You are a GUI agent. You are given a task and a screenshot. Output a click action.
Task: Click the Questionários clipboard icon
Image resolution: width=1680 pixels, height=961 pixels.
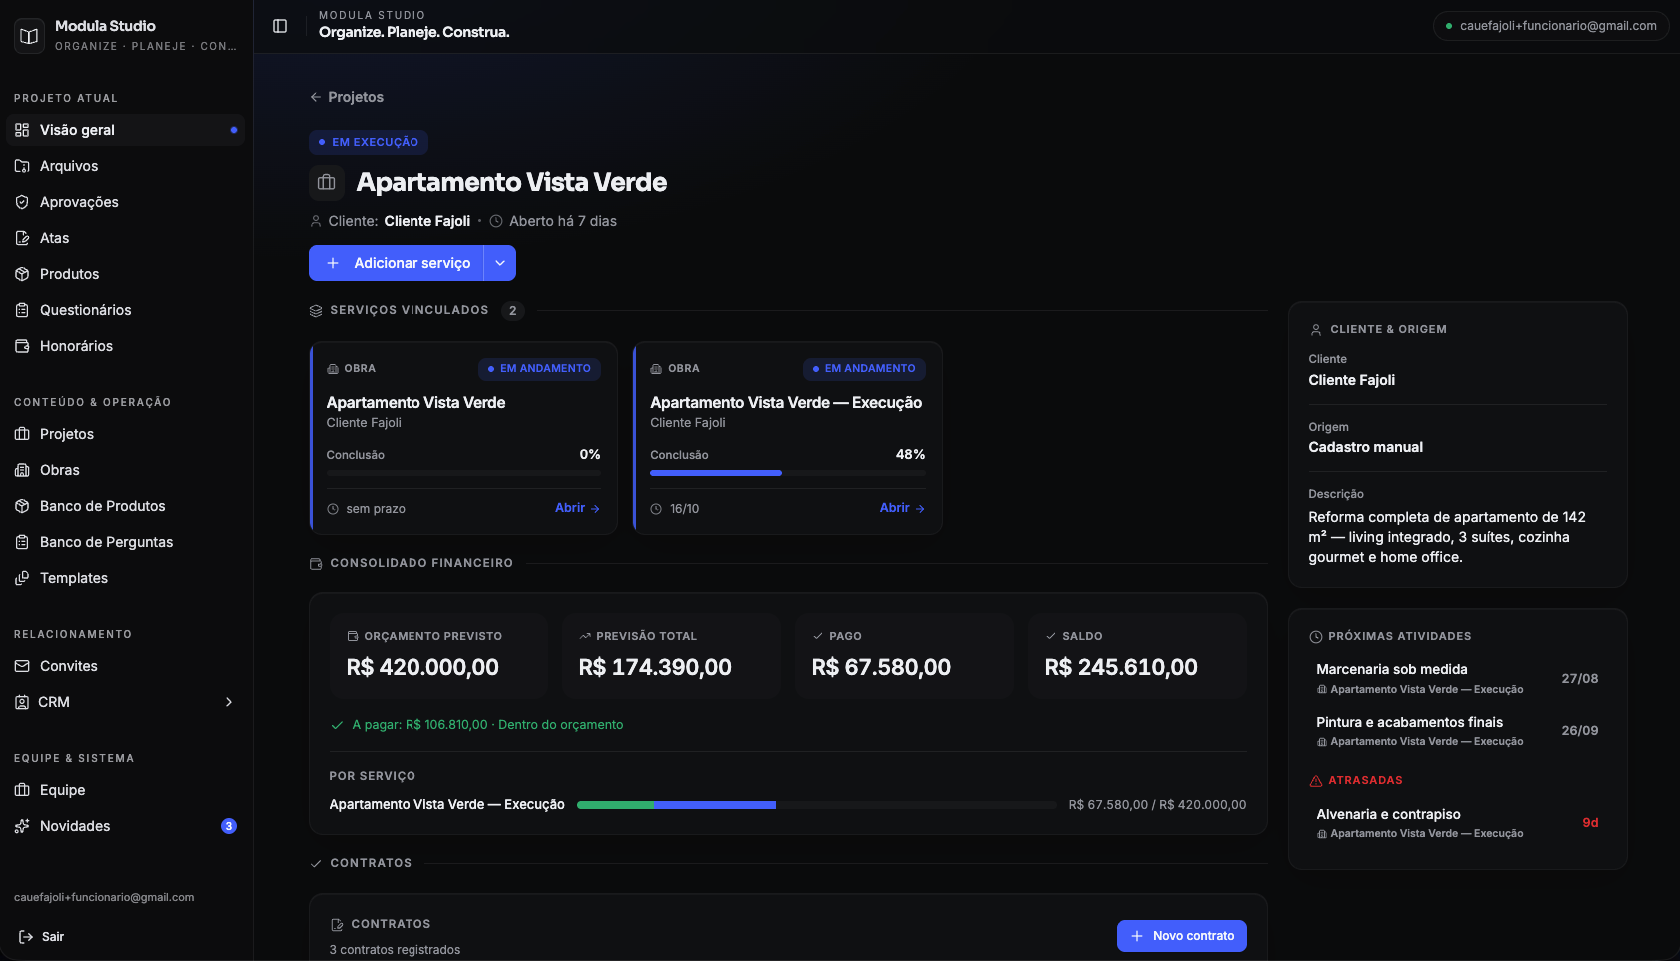[x=22, y=310]
